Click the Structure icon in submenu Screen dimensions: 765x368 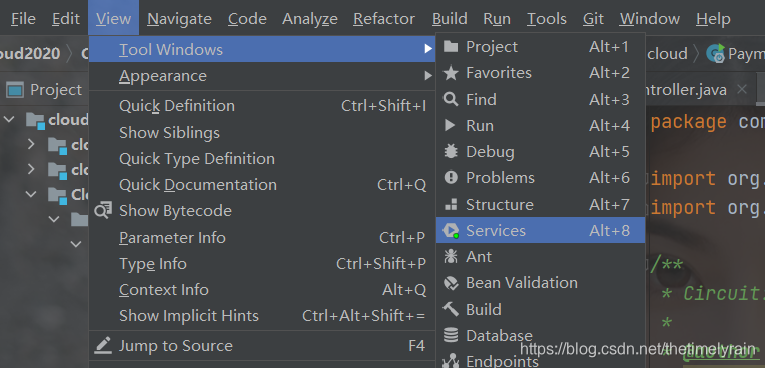tap(451, 204)
